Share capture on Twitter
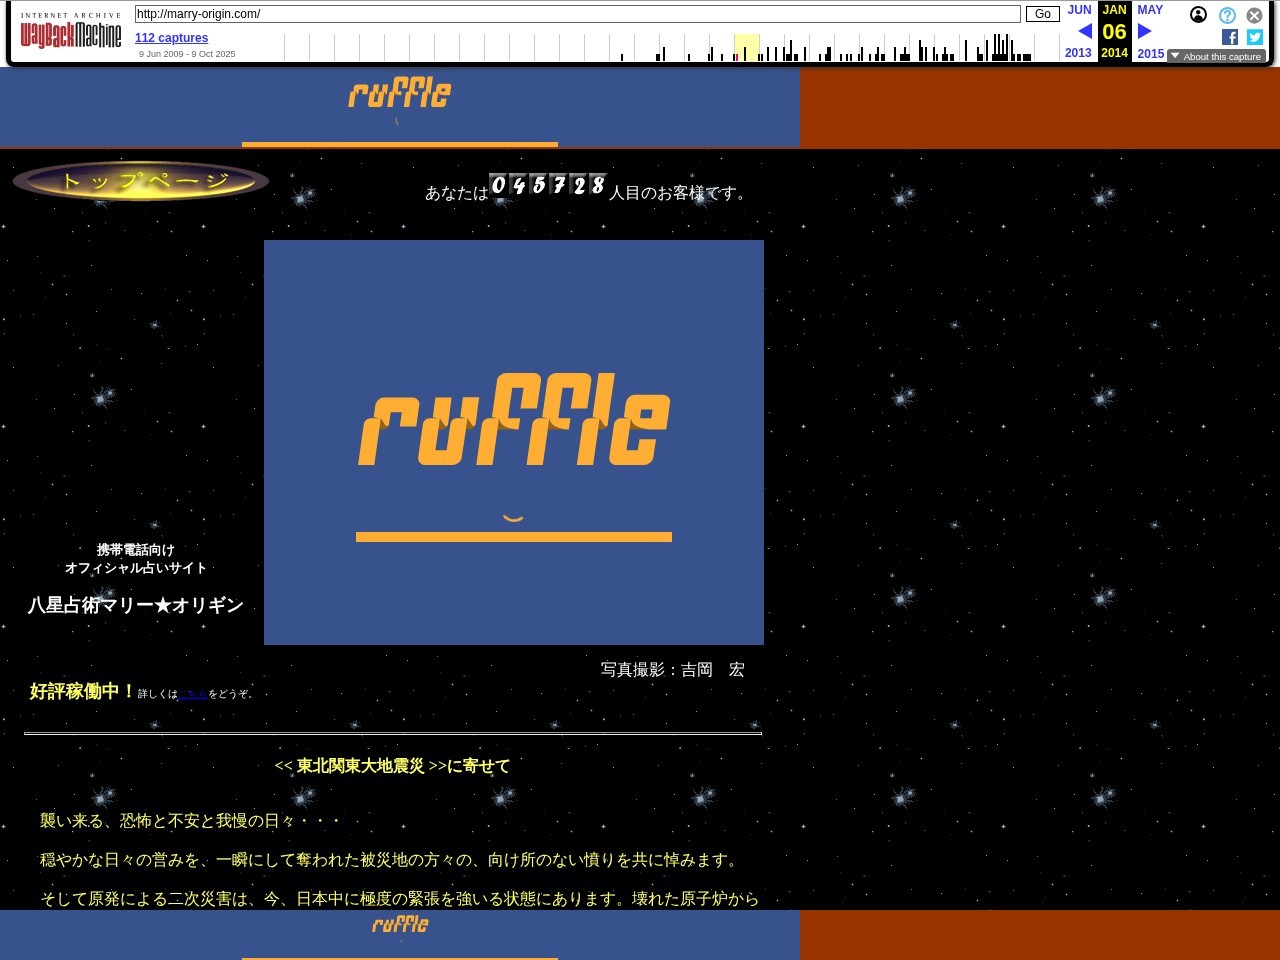Image resolution: width=1280 pixels, height=960 pixels. tap(1255, 37)
